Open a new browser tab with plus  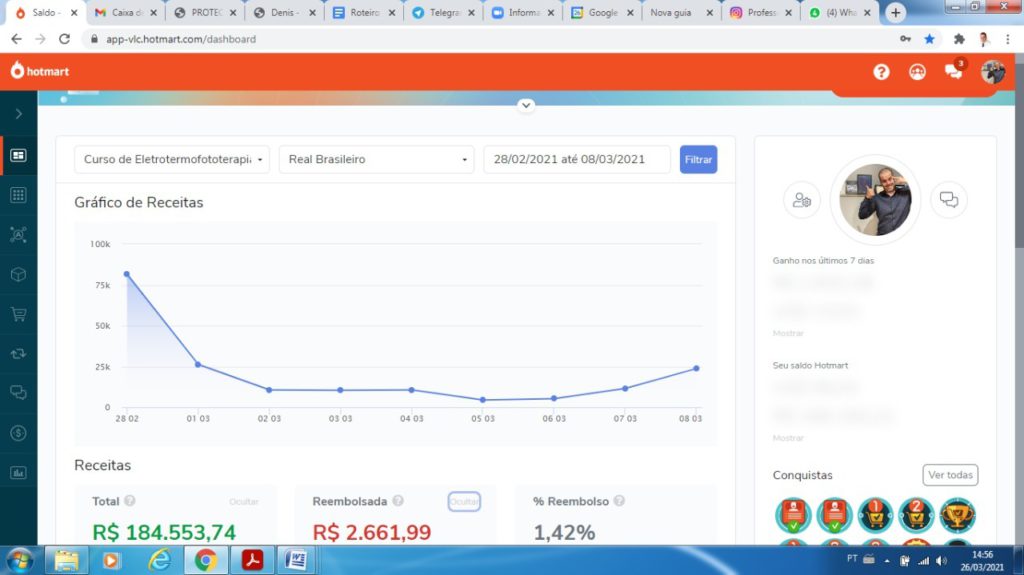[x=895, y=12]
